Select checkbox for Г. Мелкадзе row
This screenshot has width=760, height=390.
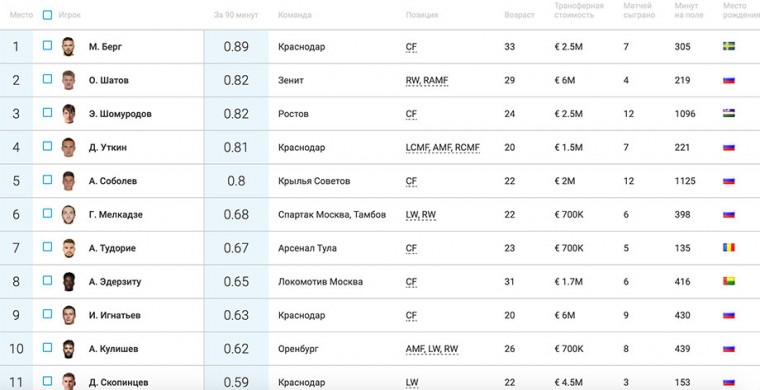(x=47, y=213)
